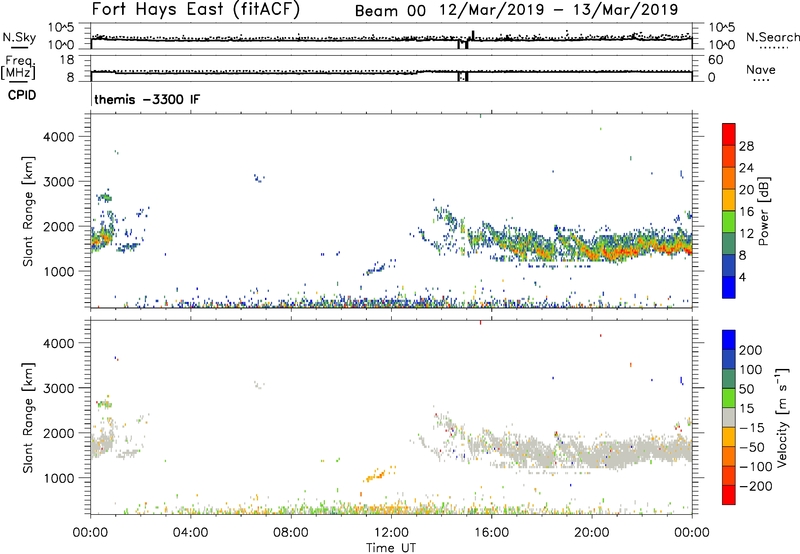800x554 pixels.
Task: Click "Slant Range [km]" label of the velocity panel
Action: pyautogui.click(x=28, y=418)
